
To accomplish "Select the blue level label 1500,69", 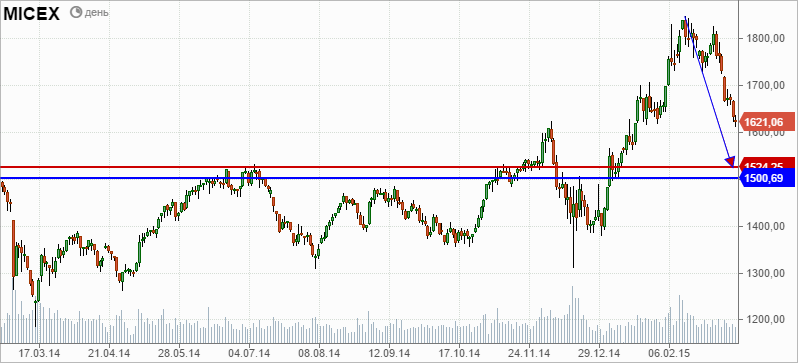I will (766, 178).
